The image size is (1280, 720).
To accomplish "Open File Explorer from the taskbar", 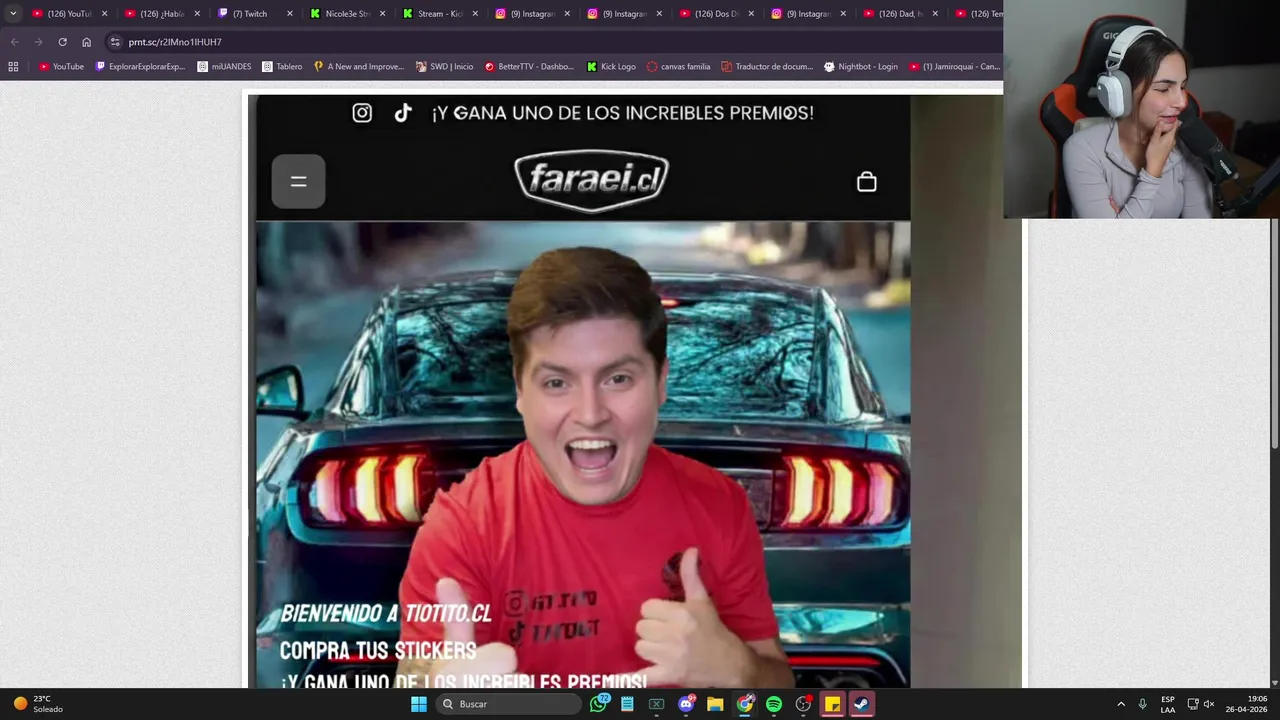I will tap(715, 704).
